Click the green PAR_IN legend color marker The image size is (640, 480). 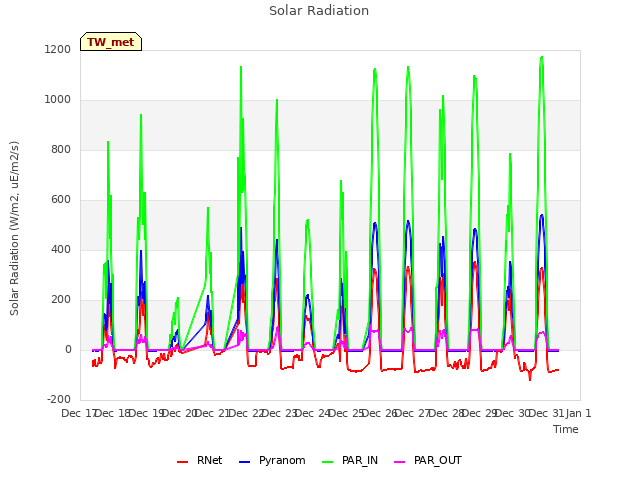[x=327, y=462]
